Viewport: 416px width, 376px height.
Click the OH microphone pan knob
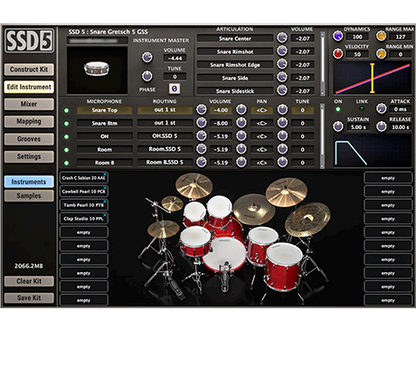point(241,136)
